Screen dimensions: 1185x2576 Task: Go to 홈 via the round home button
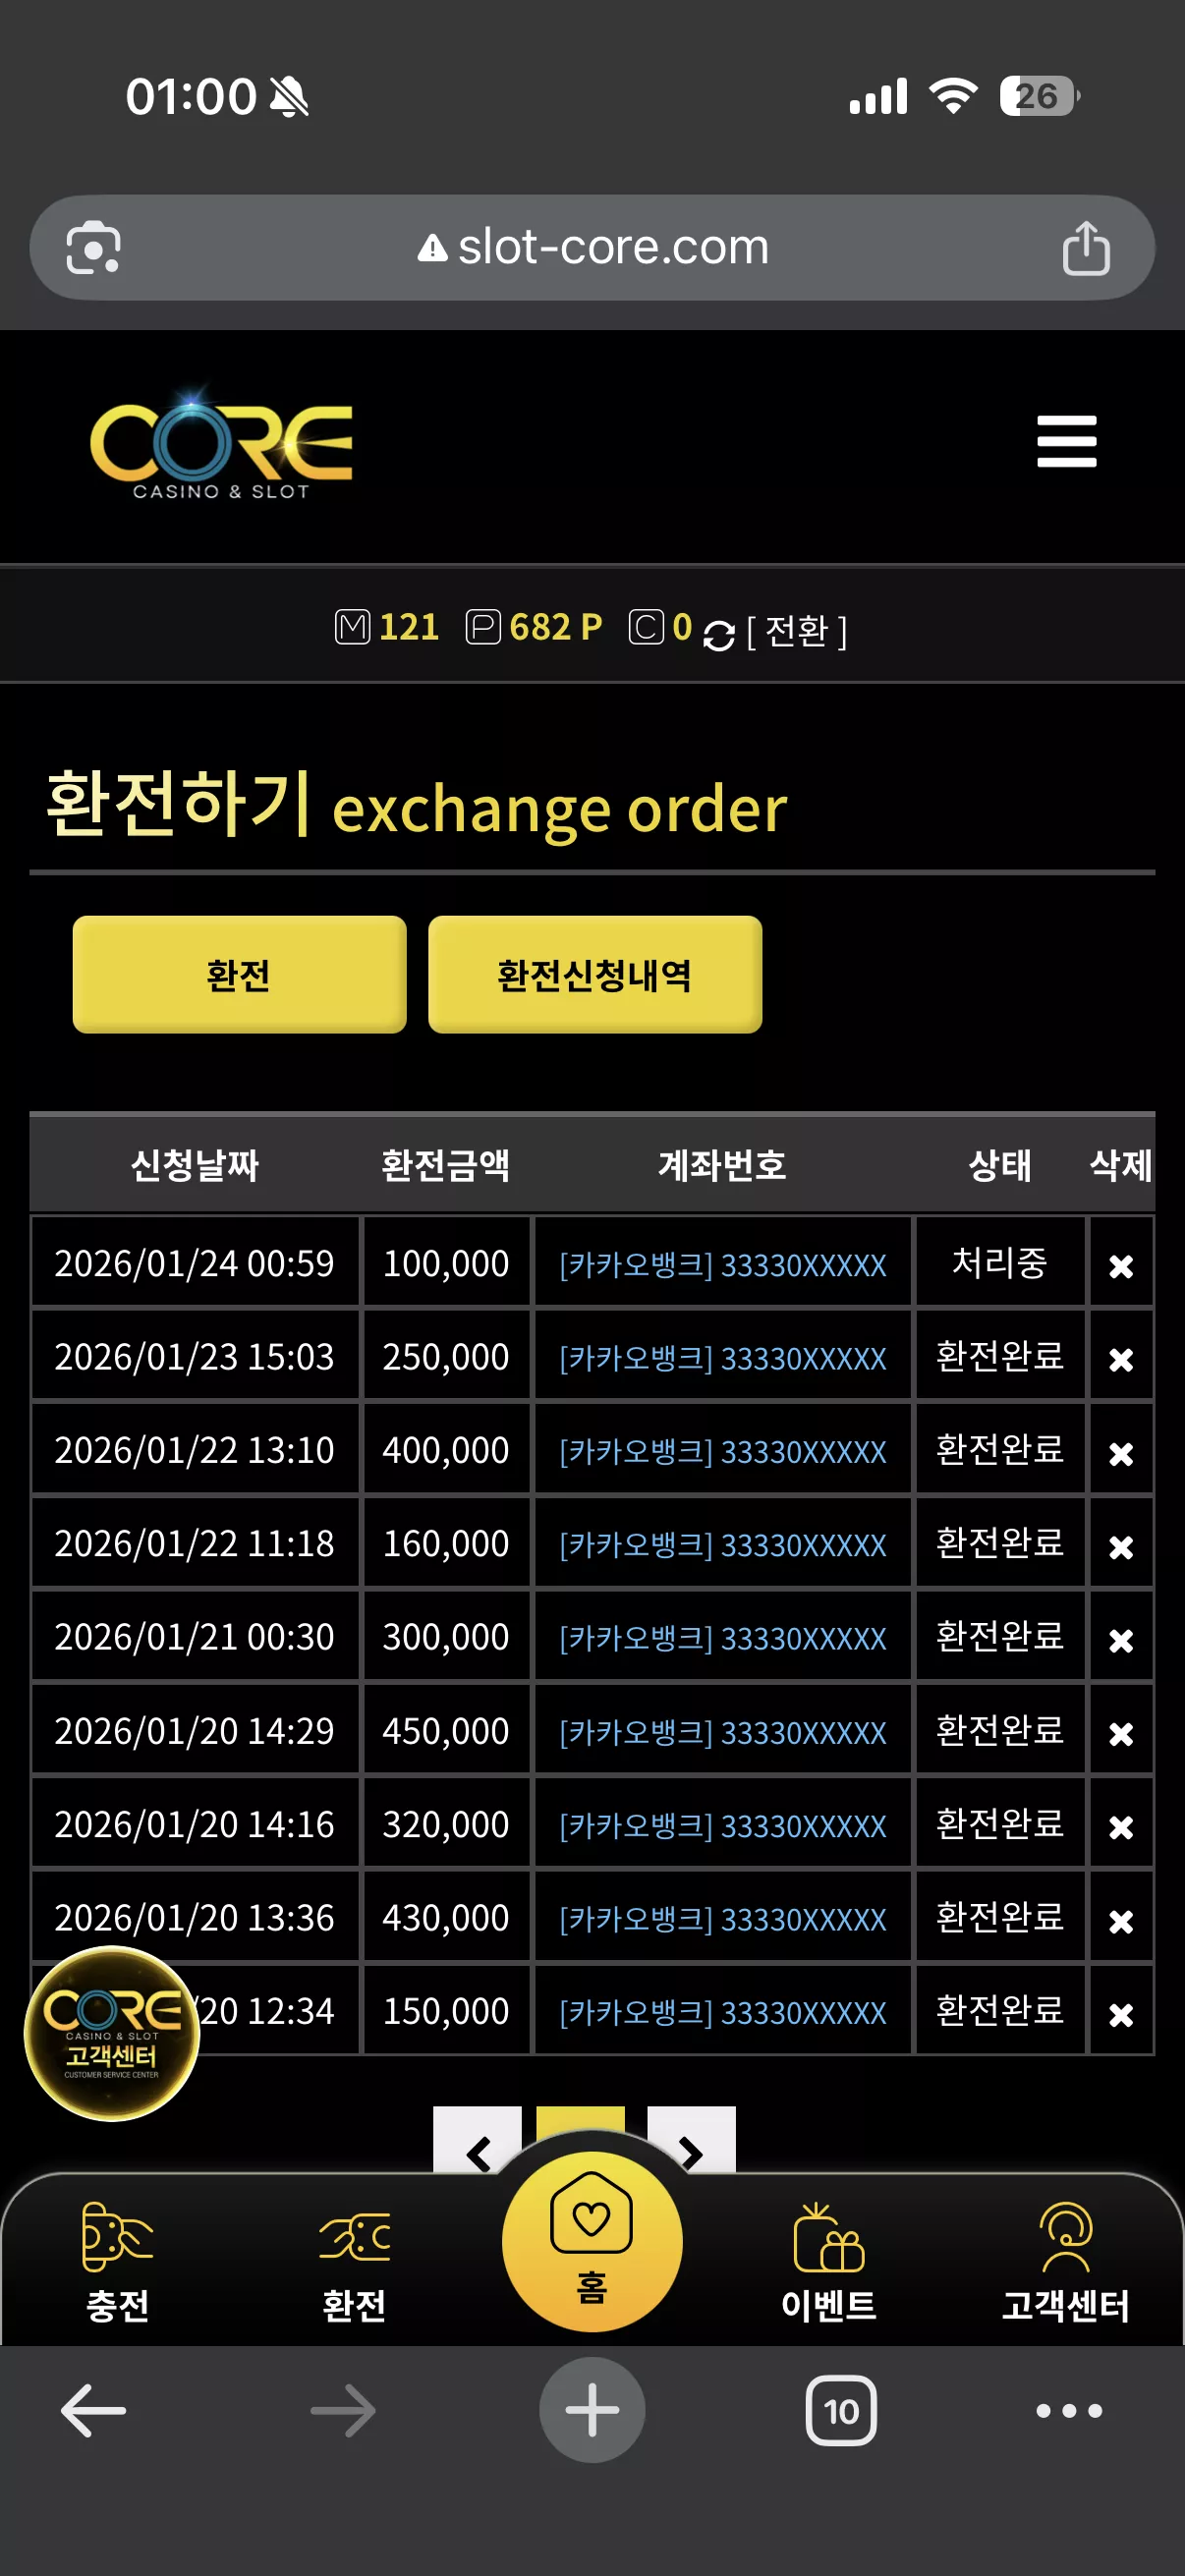coord(592,2241)
